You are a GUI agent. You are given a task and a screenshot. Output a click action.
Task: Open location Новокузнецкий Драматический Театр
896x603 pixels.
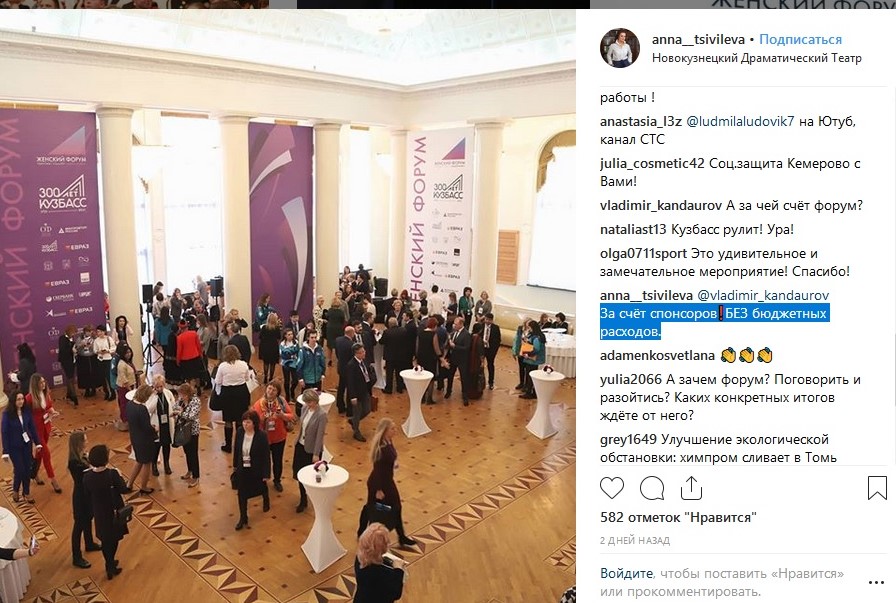pyautogui.click(x=757, y=58)
